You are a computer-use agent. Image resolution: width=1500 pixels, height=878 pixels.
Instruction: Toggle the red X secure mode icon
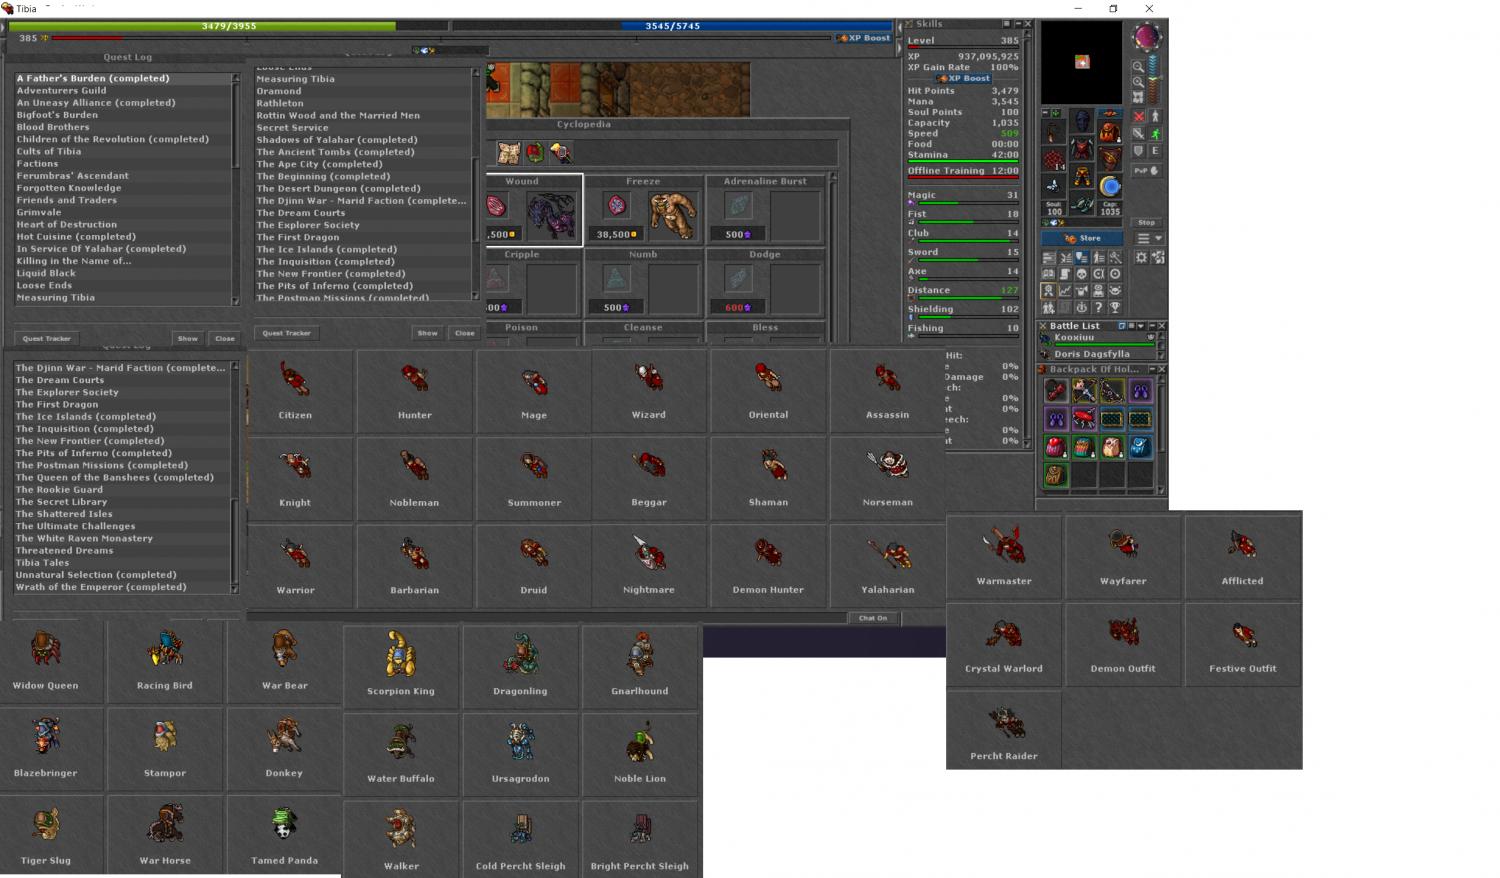(x=1138, y=116)
